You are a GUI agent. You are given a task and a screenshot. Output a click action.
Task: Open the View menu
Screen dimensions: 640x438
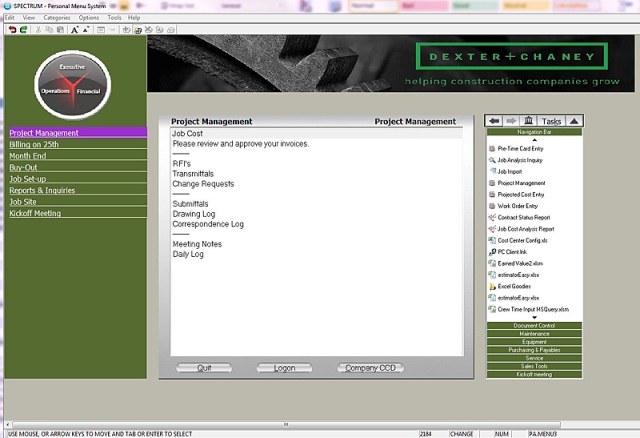pos(29,18)
